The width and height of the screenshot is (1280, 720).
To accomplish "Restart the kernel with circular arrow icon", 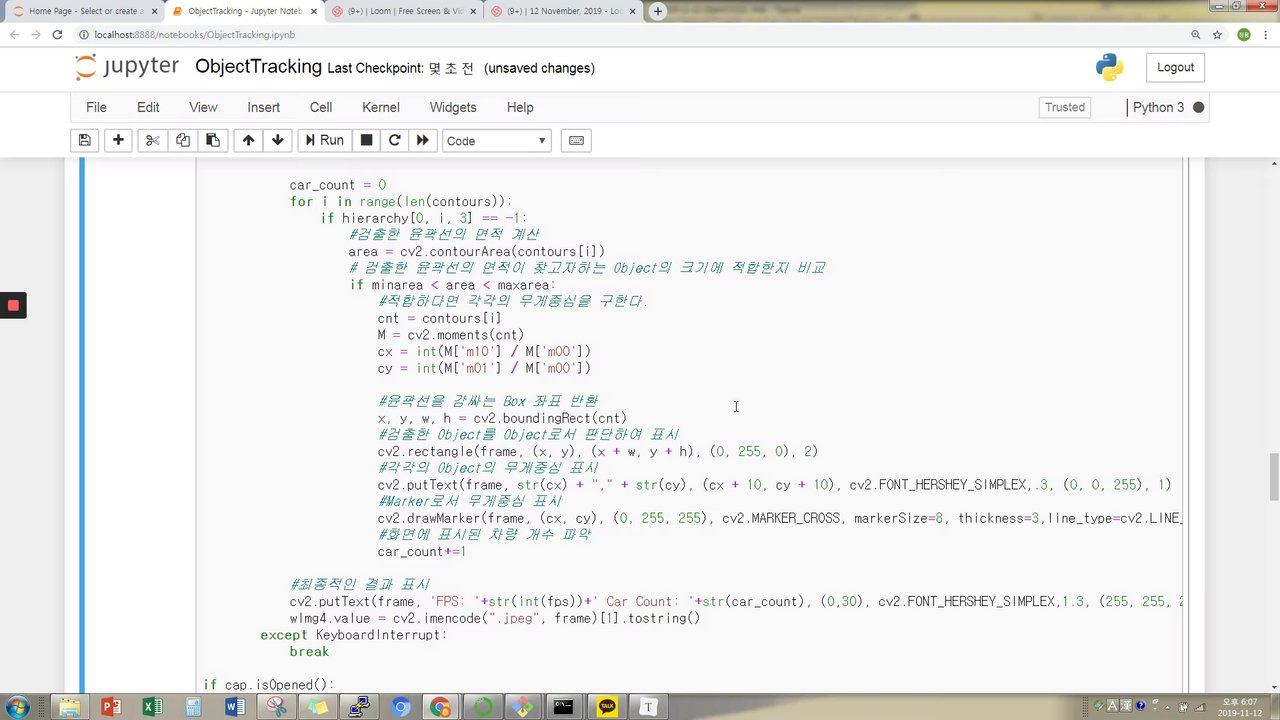I will point(395,141).
